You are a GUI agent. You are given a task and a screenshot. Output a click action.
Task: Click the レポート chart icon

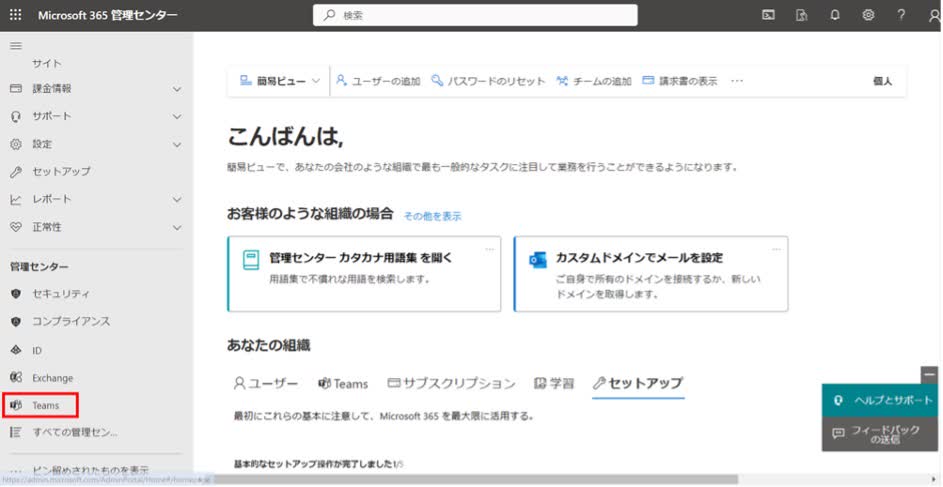(x=16, y=200)
